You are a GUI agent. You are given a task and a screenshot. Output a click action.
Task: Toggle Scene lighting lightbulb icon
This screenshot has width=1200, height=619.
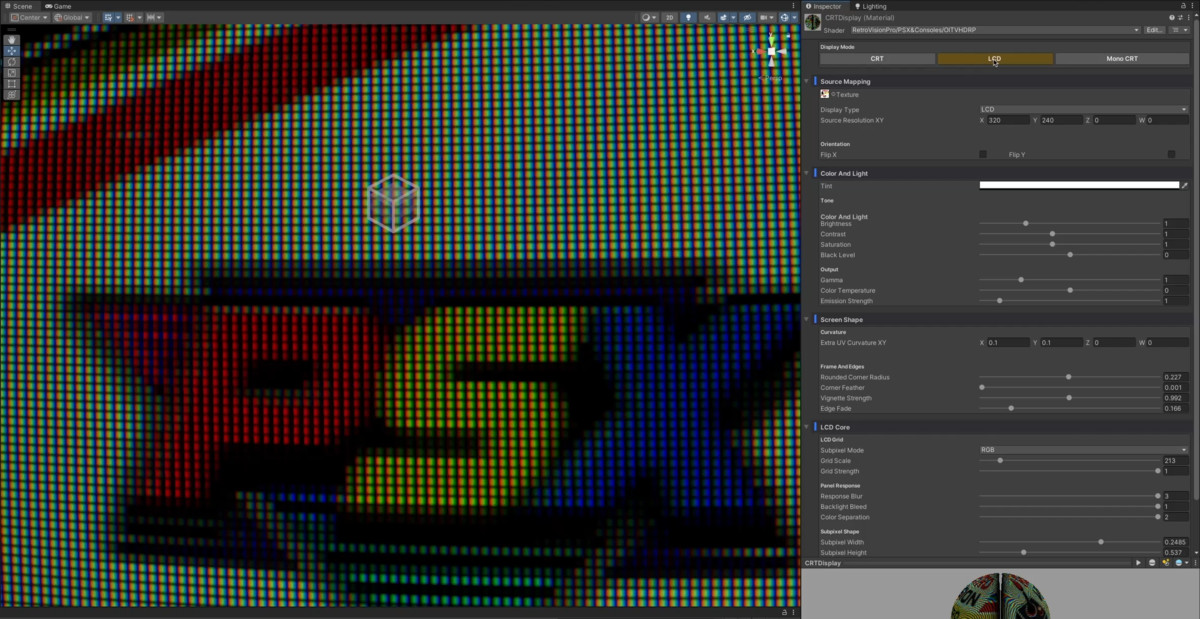coord(689,17)
